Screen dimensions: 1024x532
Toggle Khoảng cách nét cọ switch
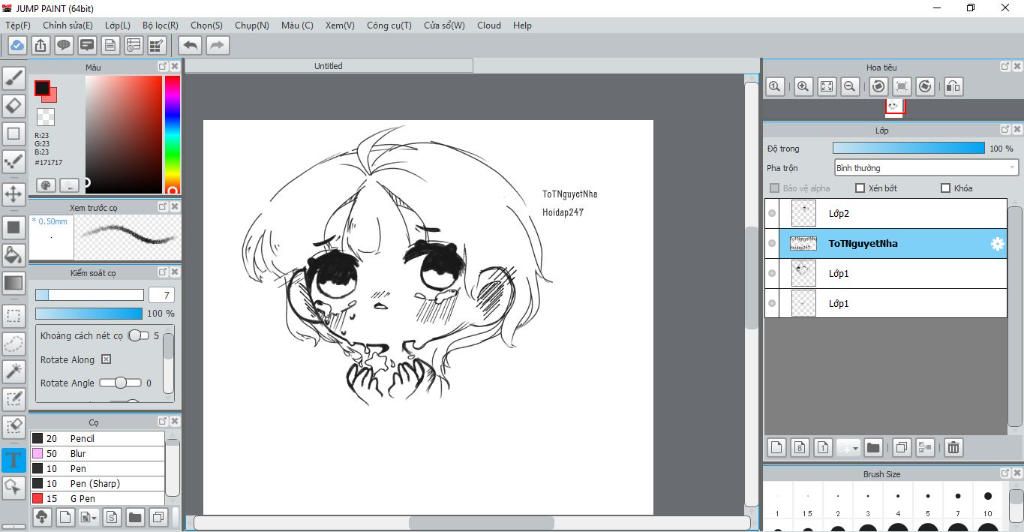pyautogui.click(x=138, y=335)
